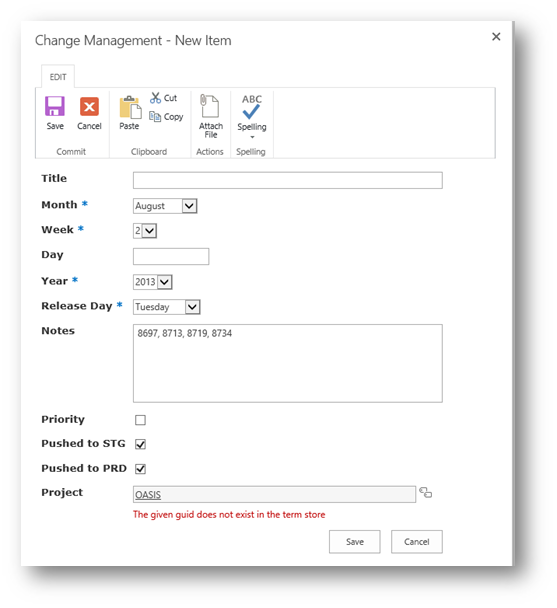Select the Copy icon in Clipboard group
Screen dimensions: 557x608
point(155,116)
